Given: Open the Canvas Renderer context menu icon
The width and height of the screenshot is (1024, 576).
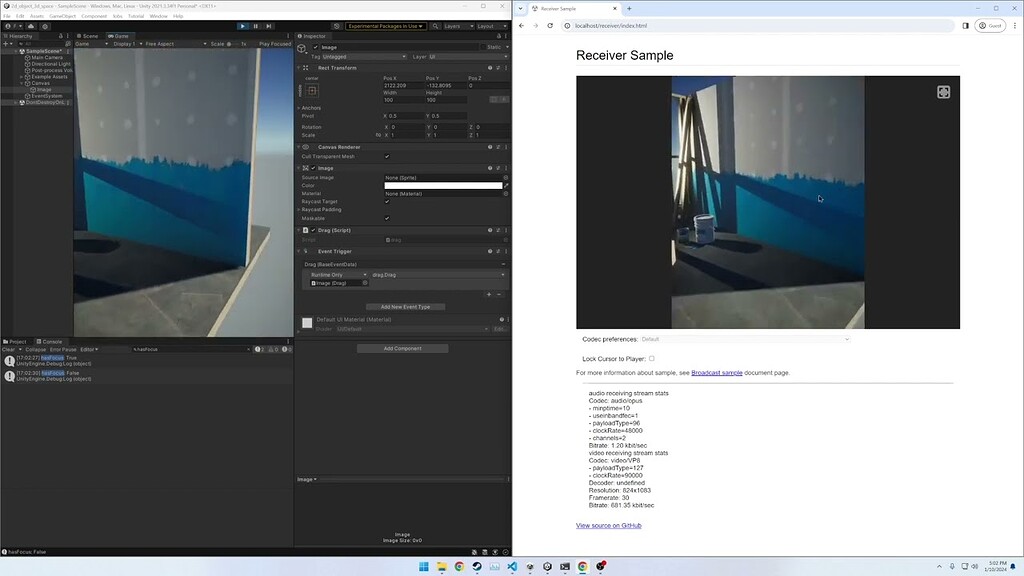Looking at the screenshot, I should (x=507, y=144).
